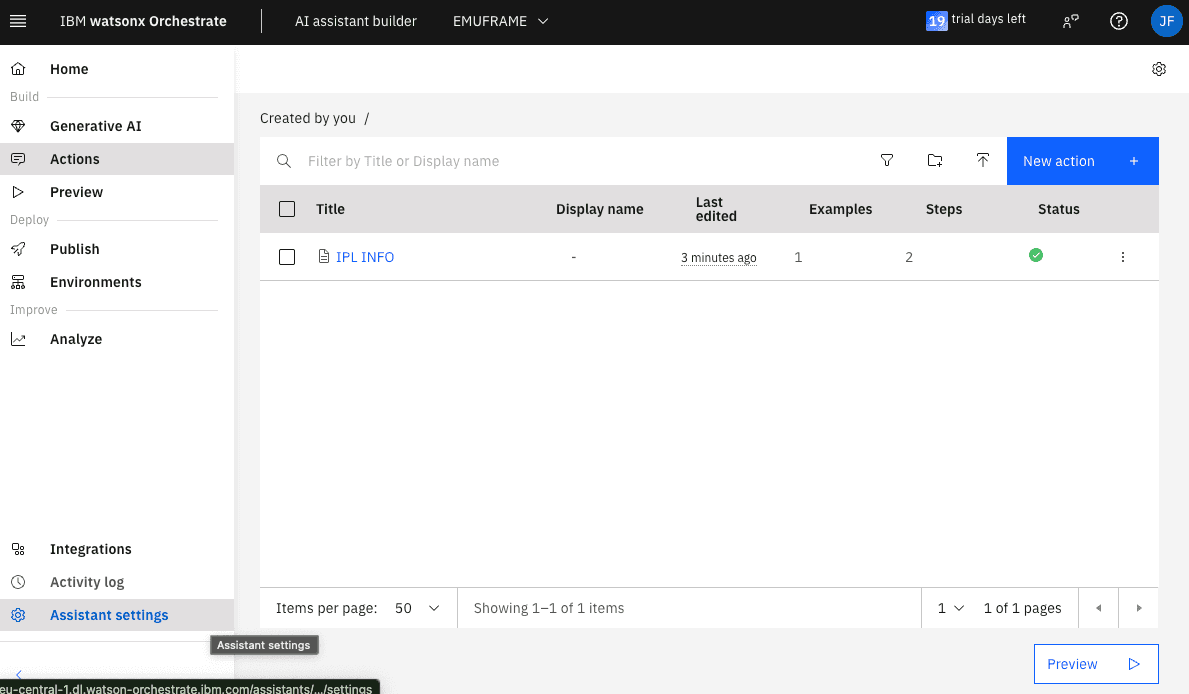Open the gear settings icon top right
The width and height of the screenshot is (1189, 694).
[1159, 69]
